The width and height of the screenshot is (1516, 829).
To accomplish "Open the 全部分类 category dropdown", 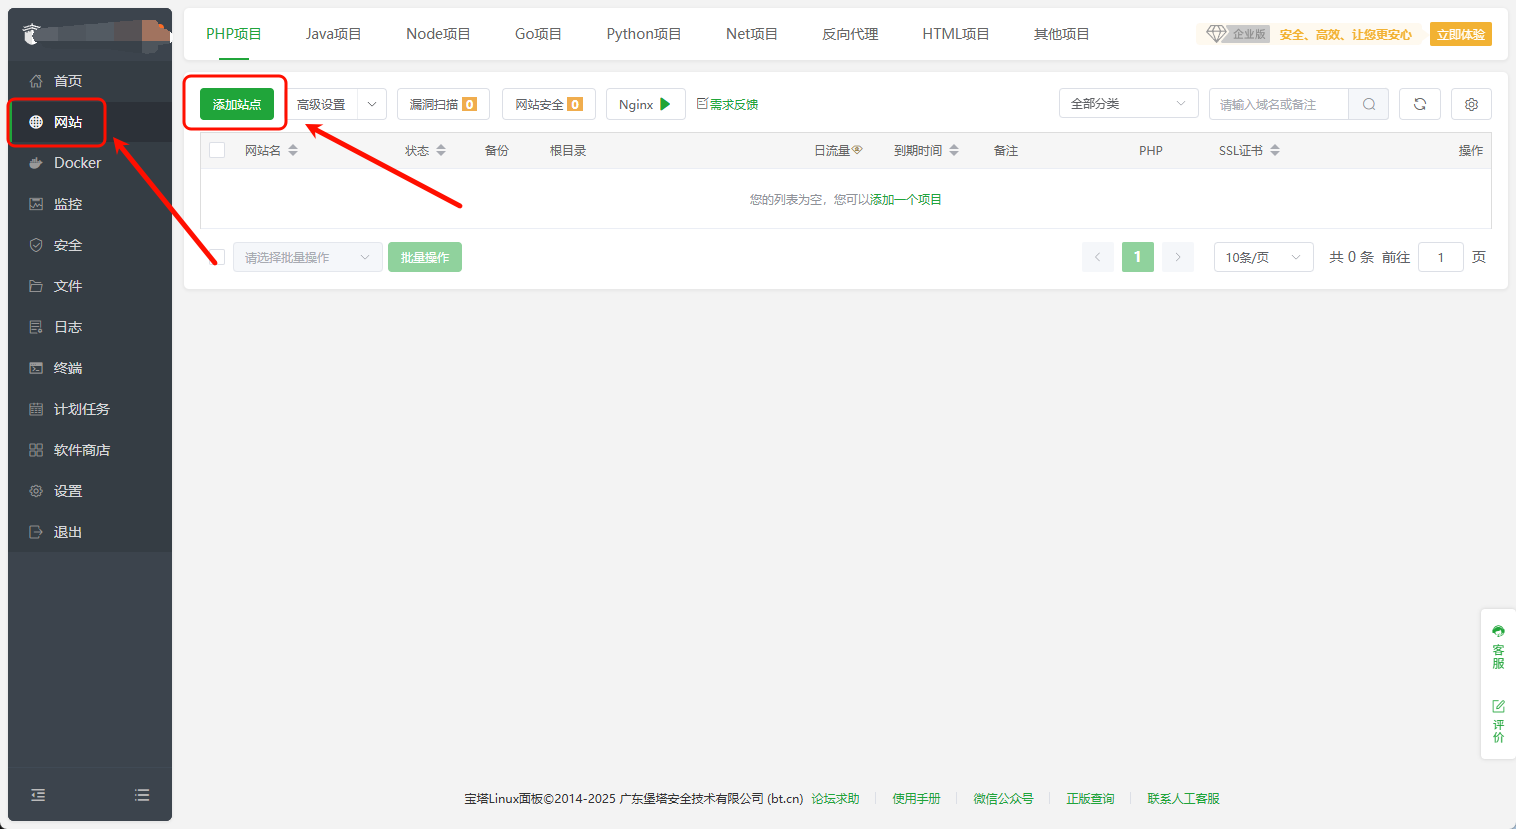I will click(1128, 104).
